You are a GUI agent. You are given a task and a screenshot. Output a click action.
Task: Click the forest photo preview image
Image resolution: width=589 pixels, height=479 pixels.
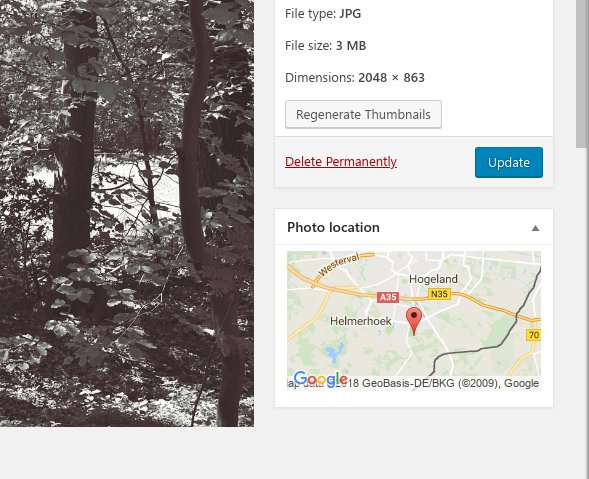(127, 213)
